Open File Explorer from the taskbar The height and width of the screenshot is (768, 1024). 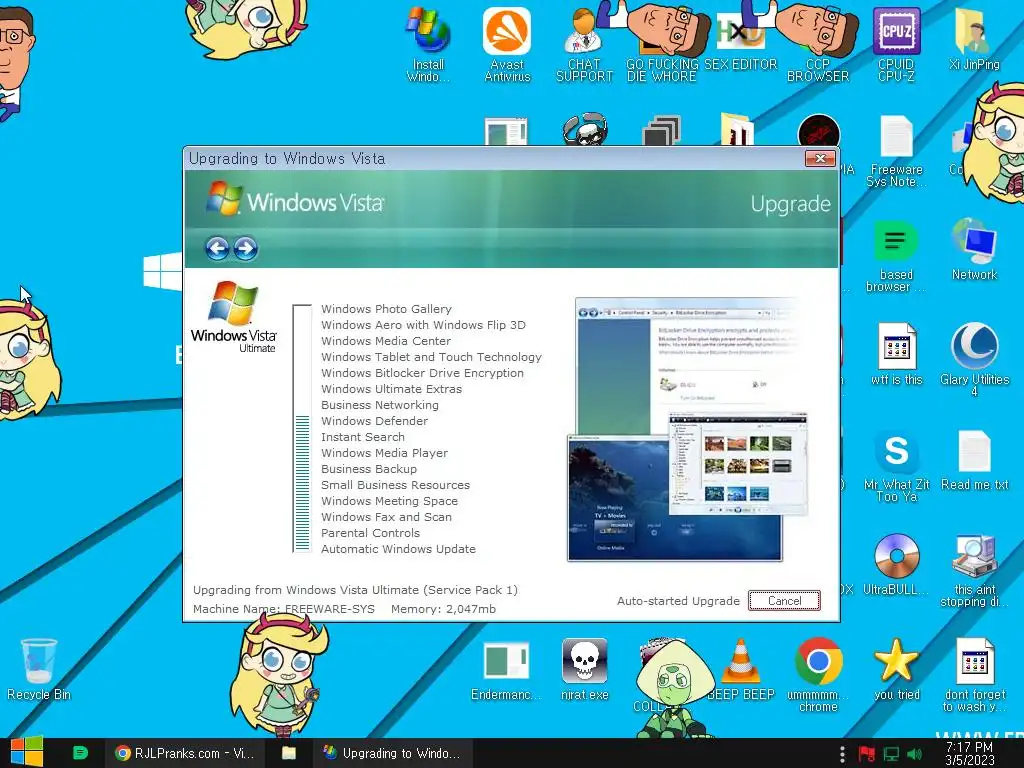click(x=289, y=753)
